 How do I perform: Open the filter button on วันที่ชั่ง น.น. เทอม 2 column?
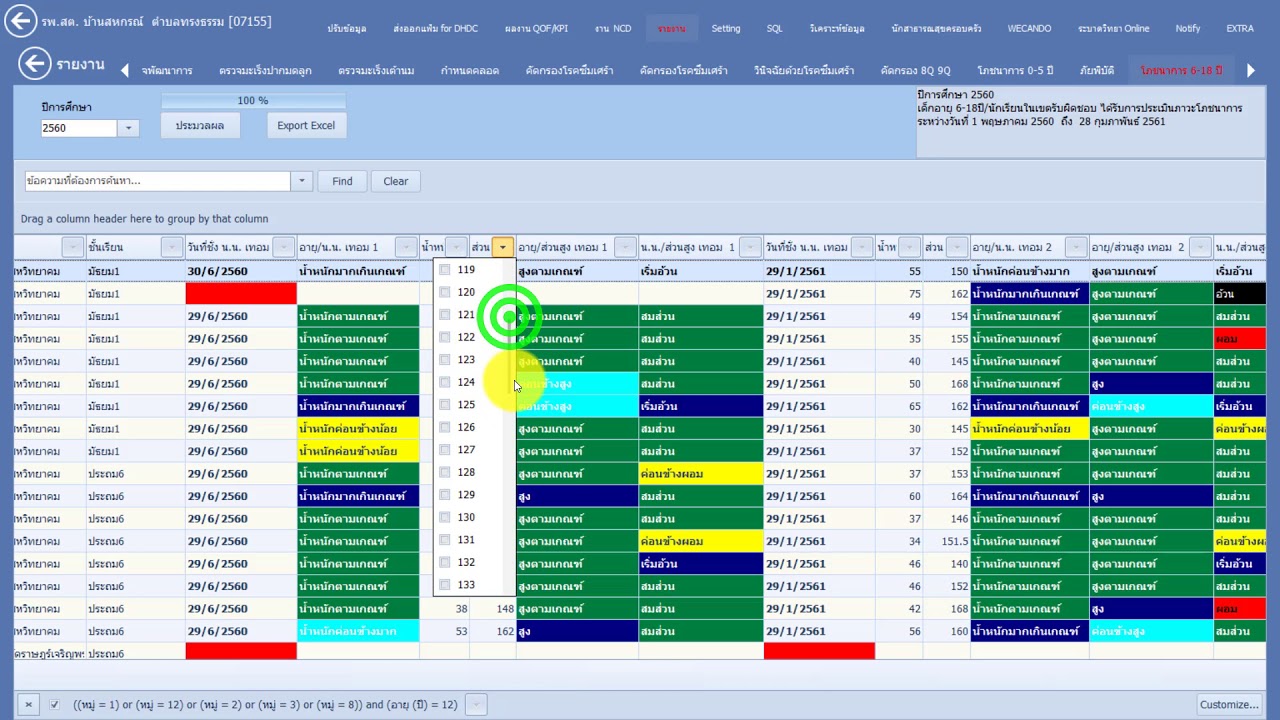[x=862, y=247]
